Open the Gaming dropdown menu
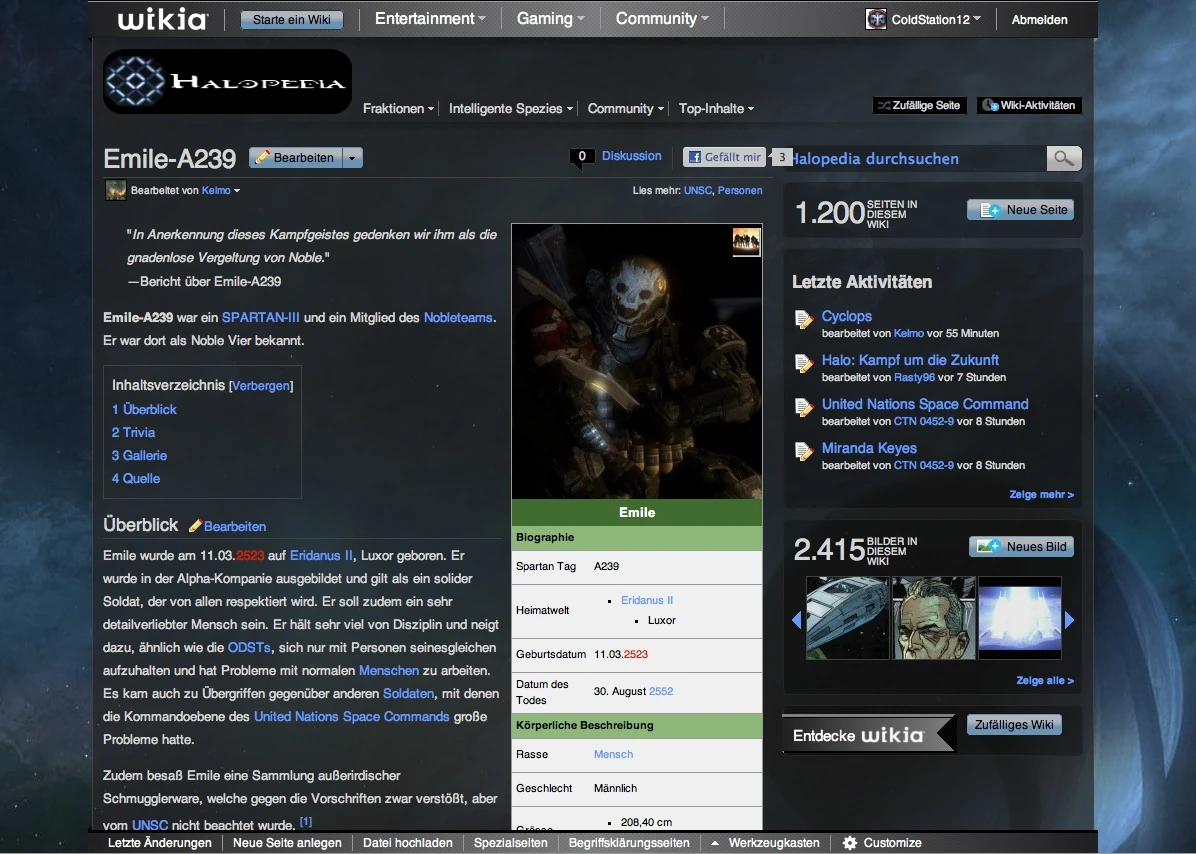This screenshot has width=1196, height=854. coord(551,19)
